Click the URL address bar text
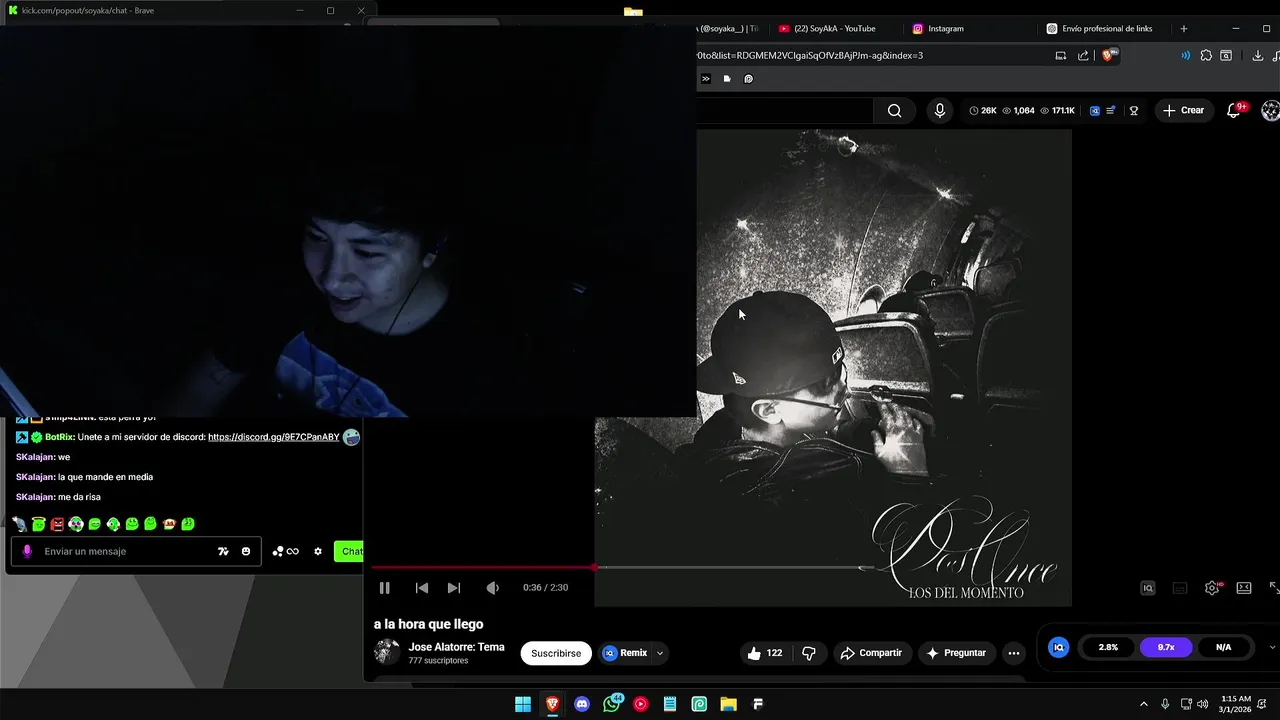 [809, 55]
